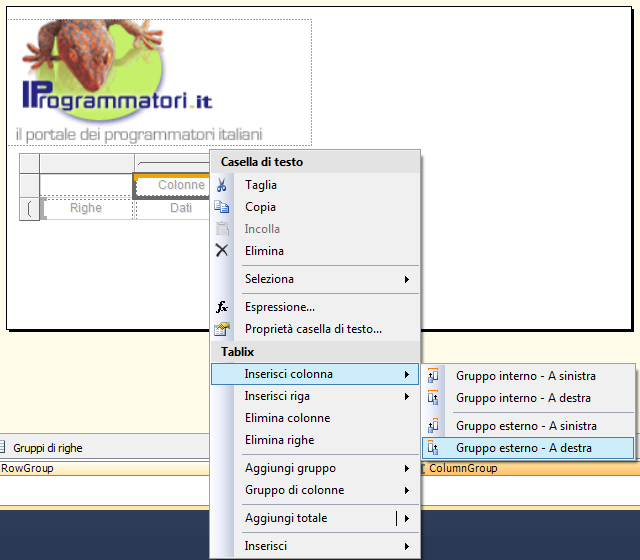Choose Gruppo esterno - A sinistra

tap(528, 426)
